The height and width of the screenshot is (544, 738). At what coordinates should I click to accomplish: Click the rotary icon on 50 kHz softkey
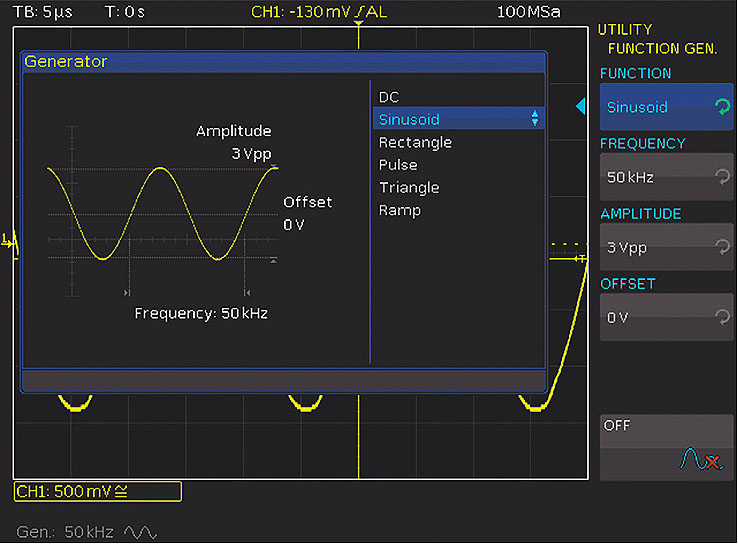[722, 177]
